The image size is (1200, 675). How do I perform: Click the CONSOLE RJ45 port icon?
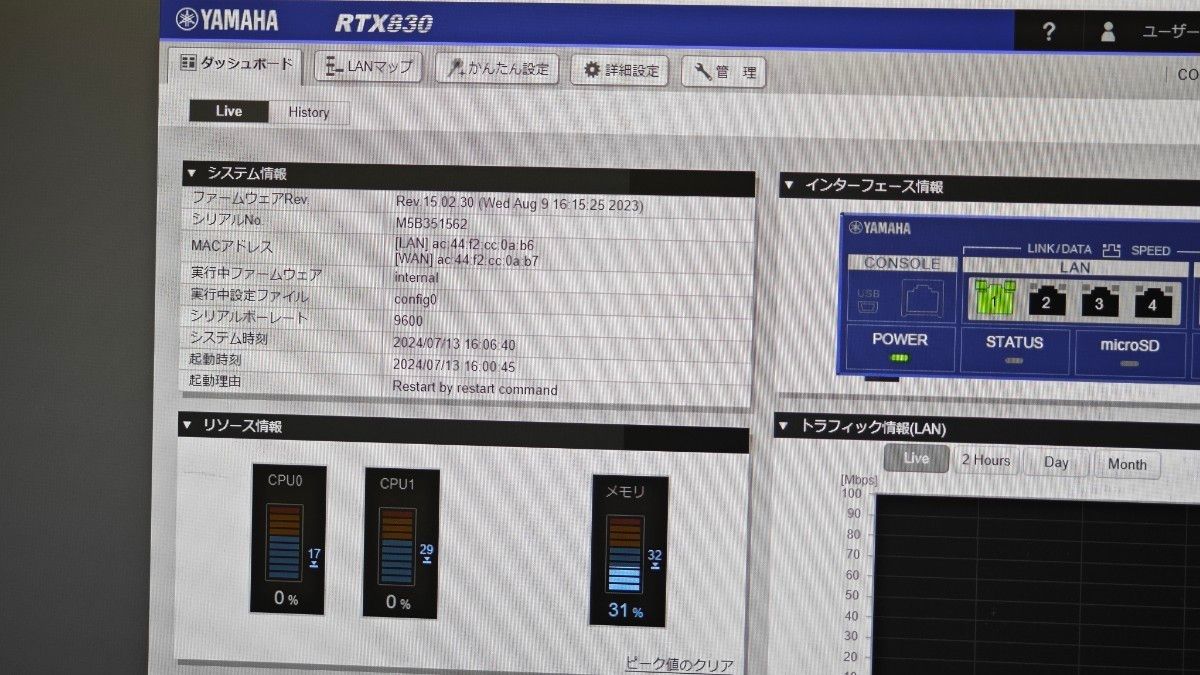[921, 298]
